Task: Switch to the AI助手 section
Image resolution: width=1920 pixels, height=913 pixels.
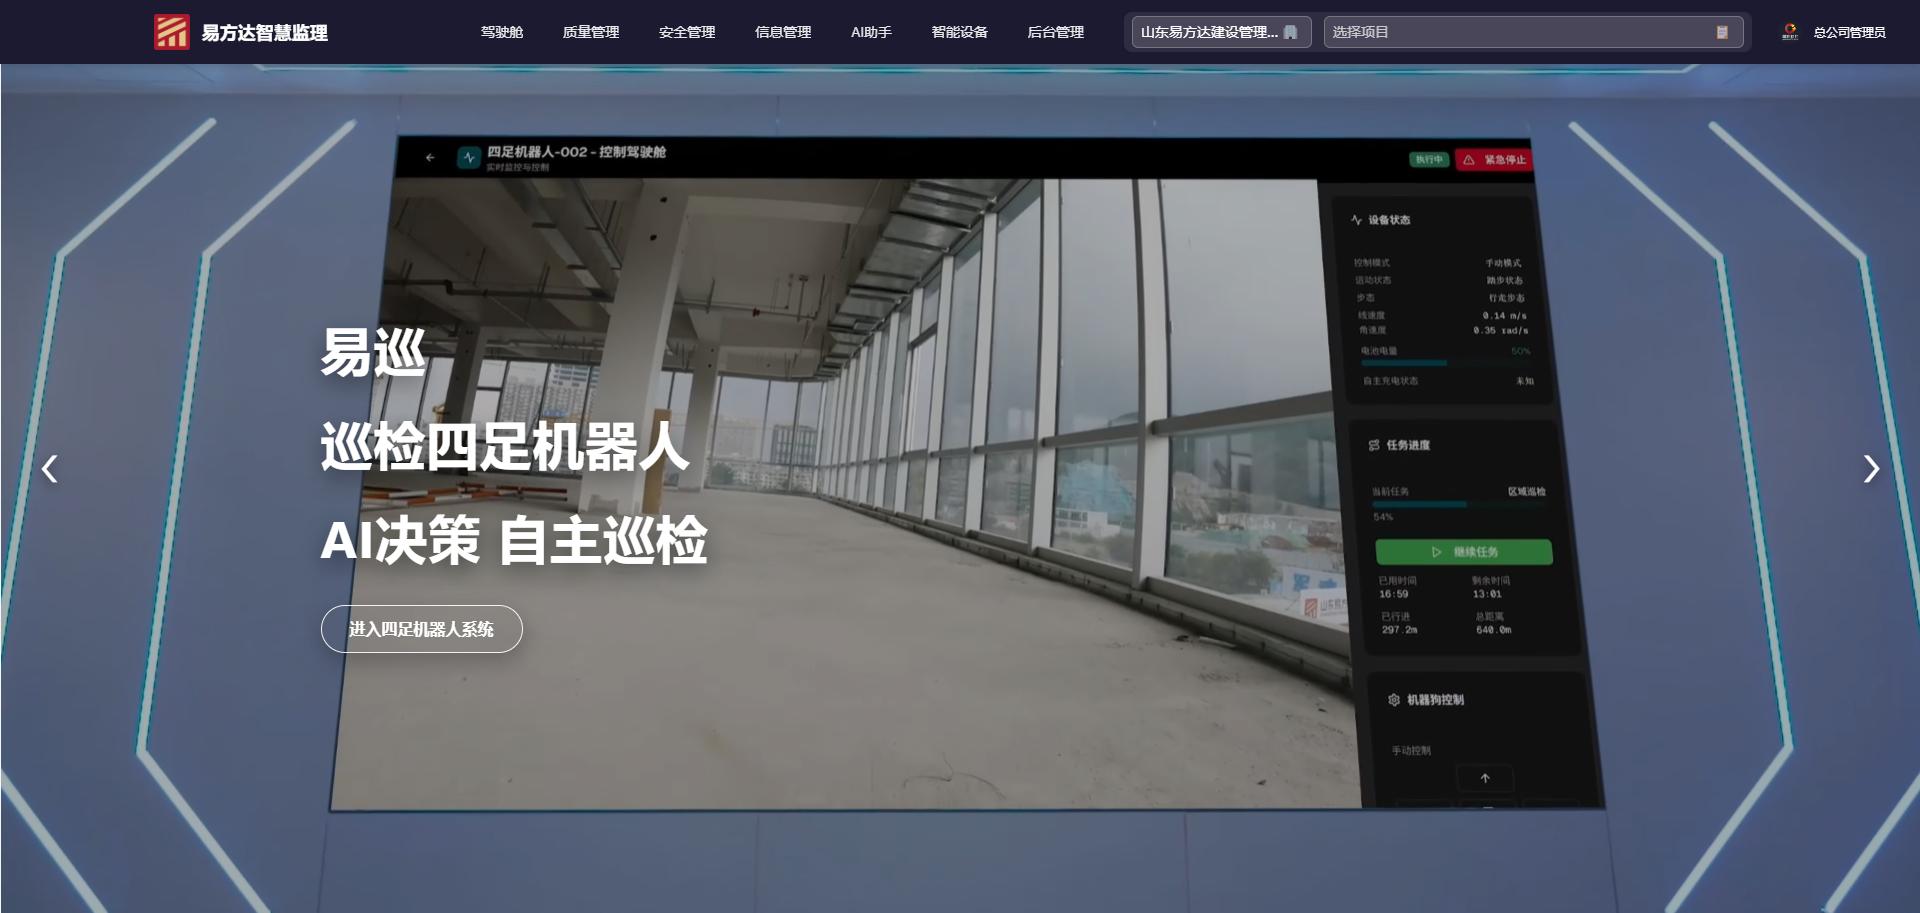Action: coord(870,31)
